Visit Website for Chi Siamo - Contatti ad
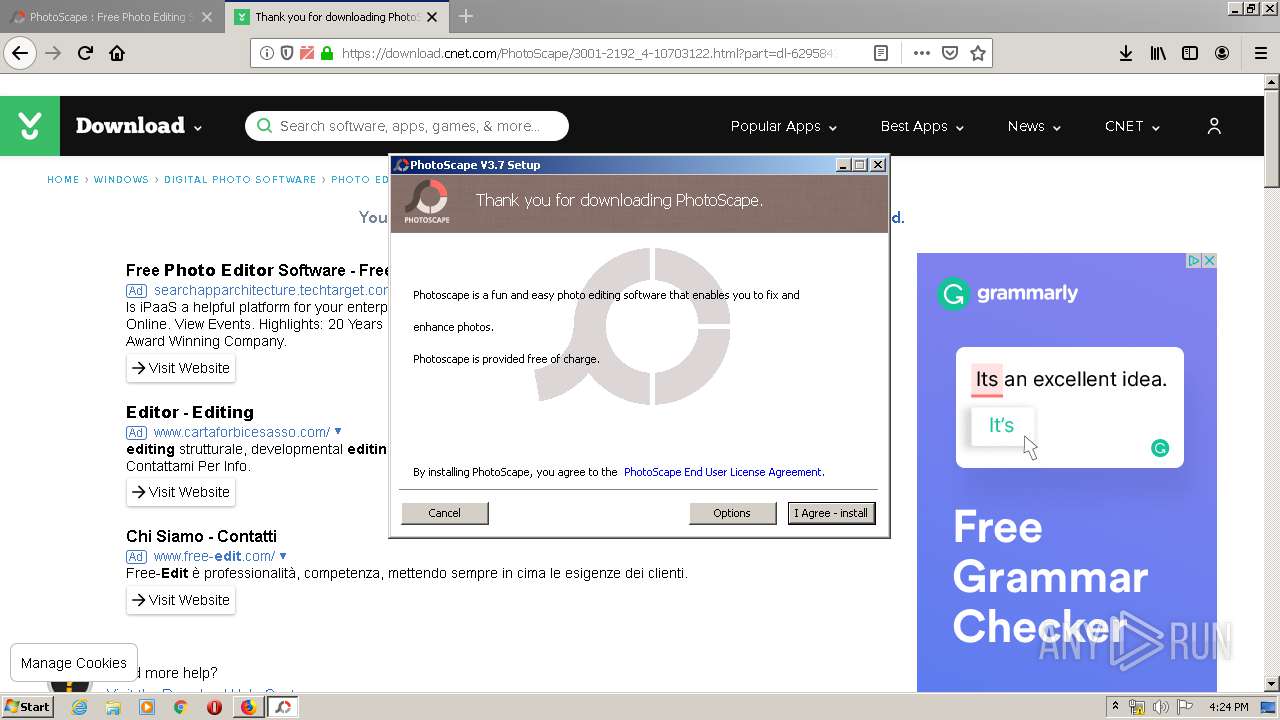Screen dimensions: 1280x720 coord(181,600)
